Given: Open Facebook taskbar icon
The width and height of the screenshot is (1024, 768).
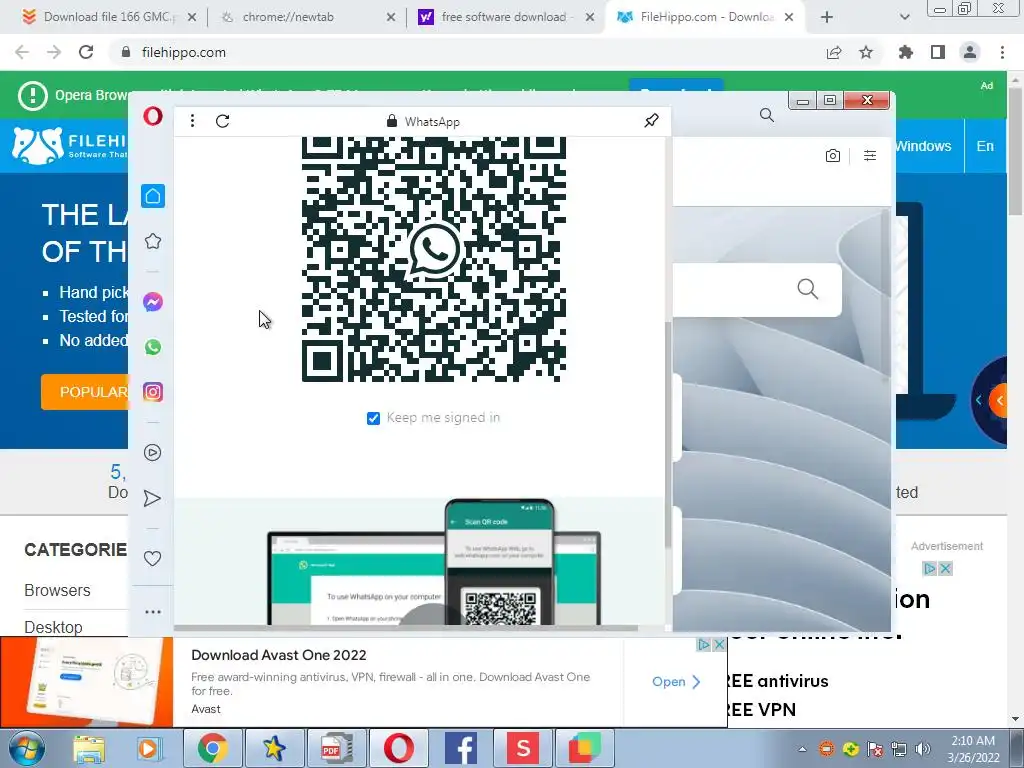Looking at the screenshot, I should (x=461, y=748).
